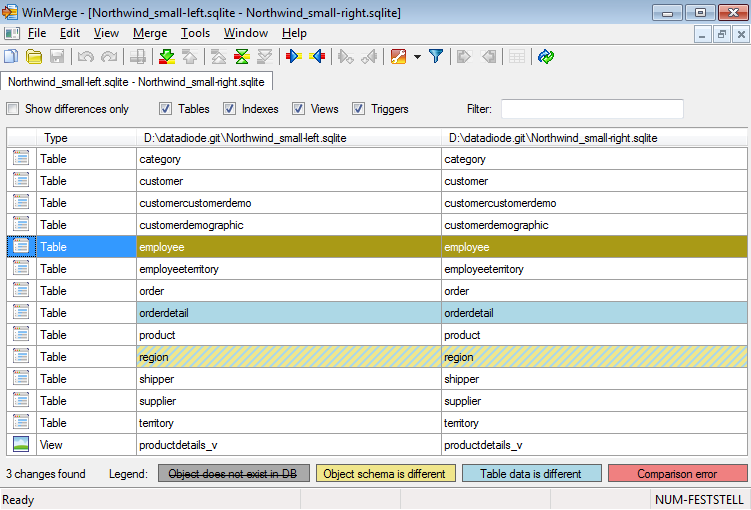
Task: Toggle the Show differences only checkbox
Action: 12,109
